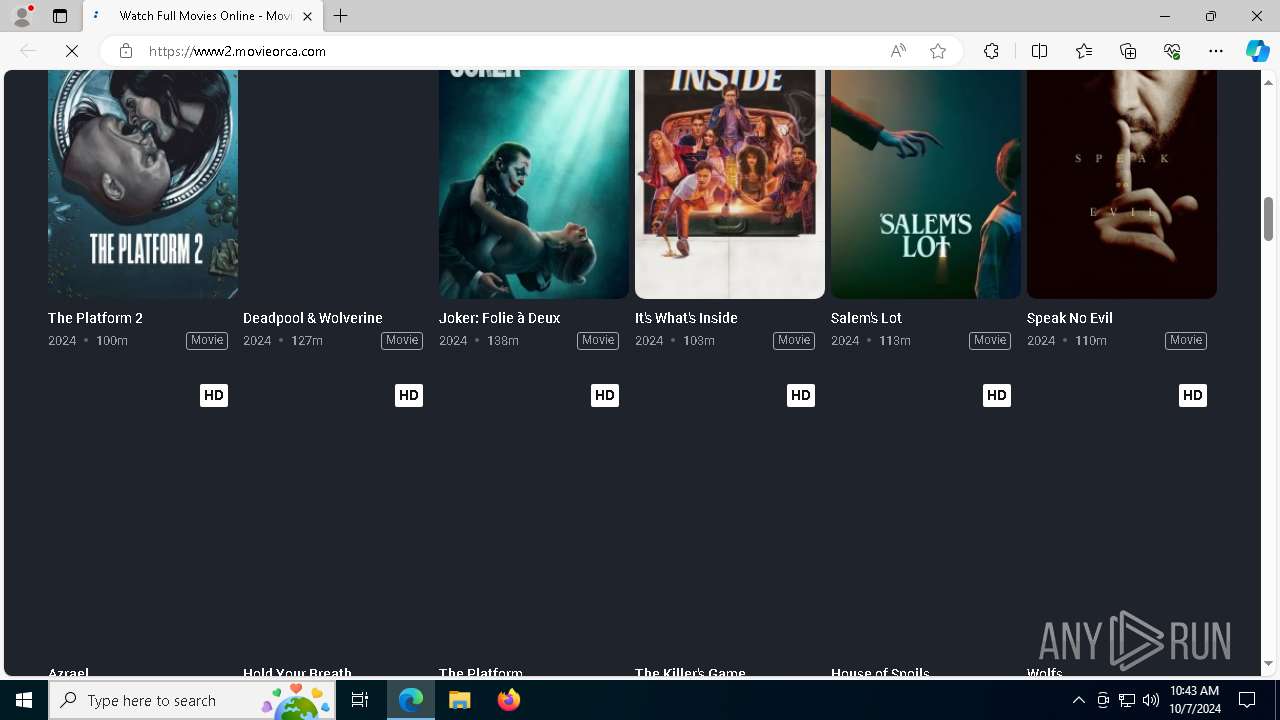Image resolution: width=1280 pixels, height=720 pixels.
Task: Close the Watch Full Movies Online tab
Action: coord(307,16)
